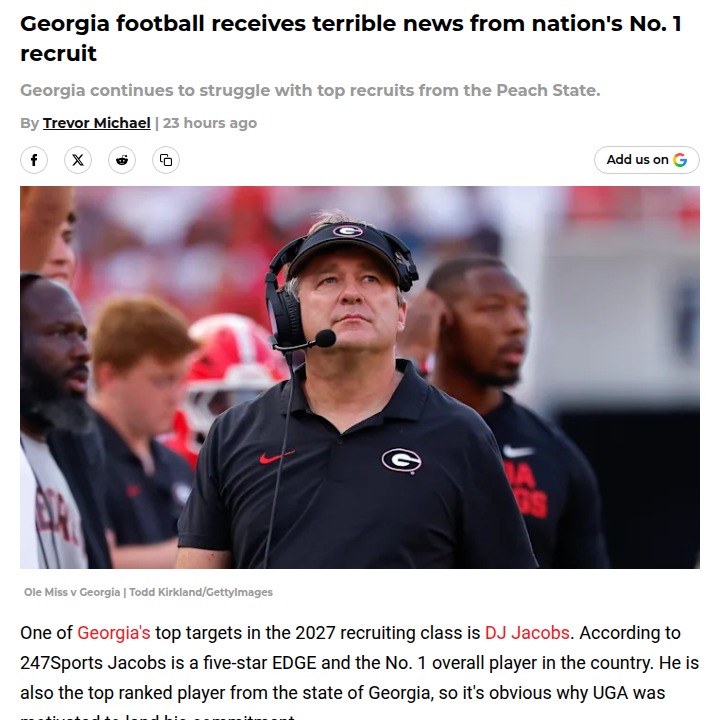This screenshot has width=720, height=720.
Task: Click the Google G logo icon
Action: (x=680, y=160)
